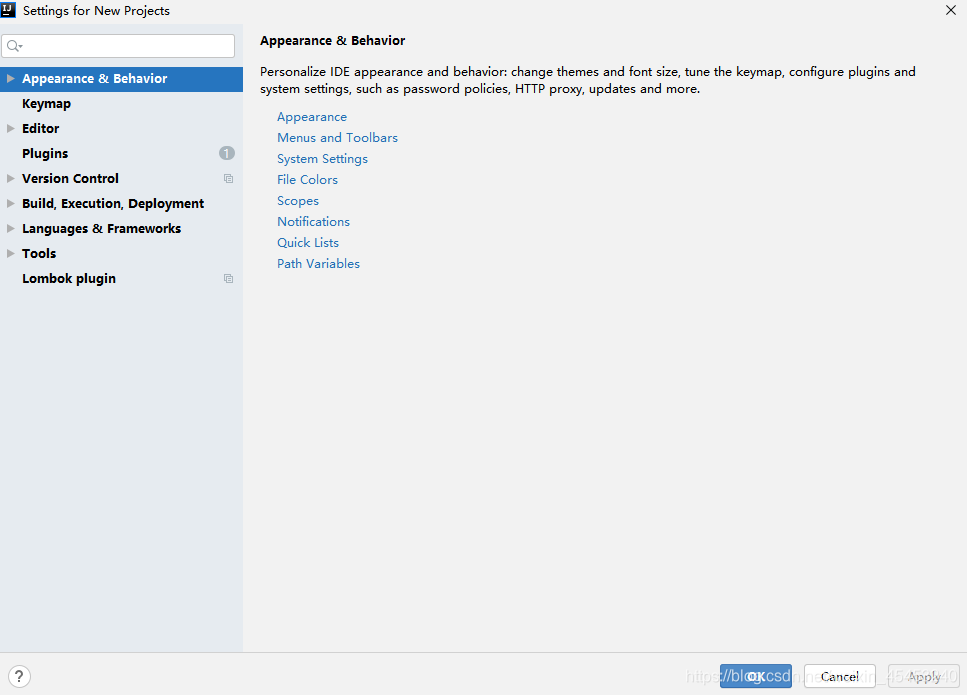The image size is (967, 695).
Task: Select the Keymap settings category
Action: point(121,104)
